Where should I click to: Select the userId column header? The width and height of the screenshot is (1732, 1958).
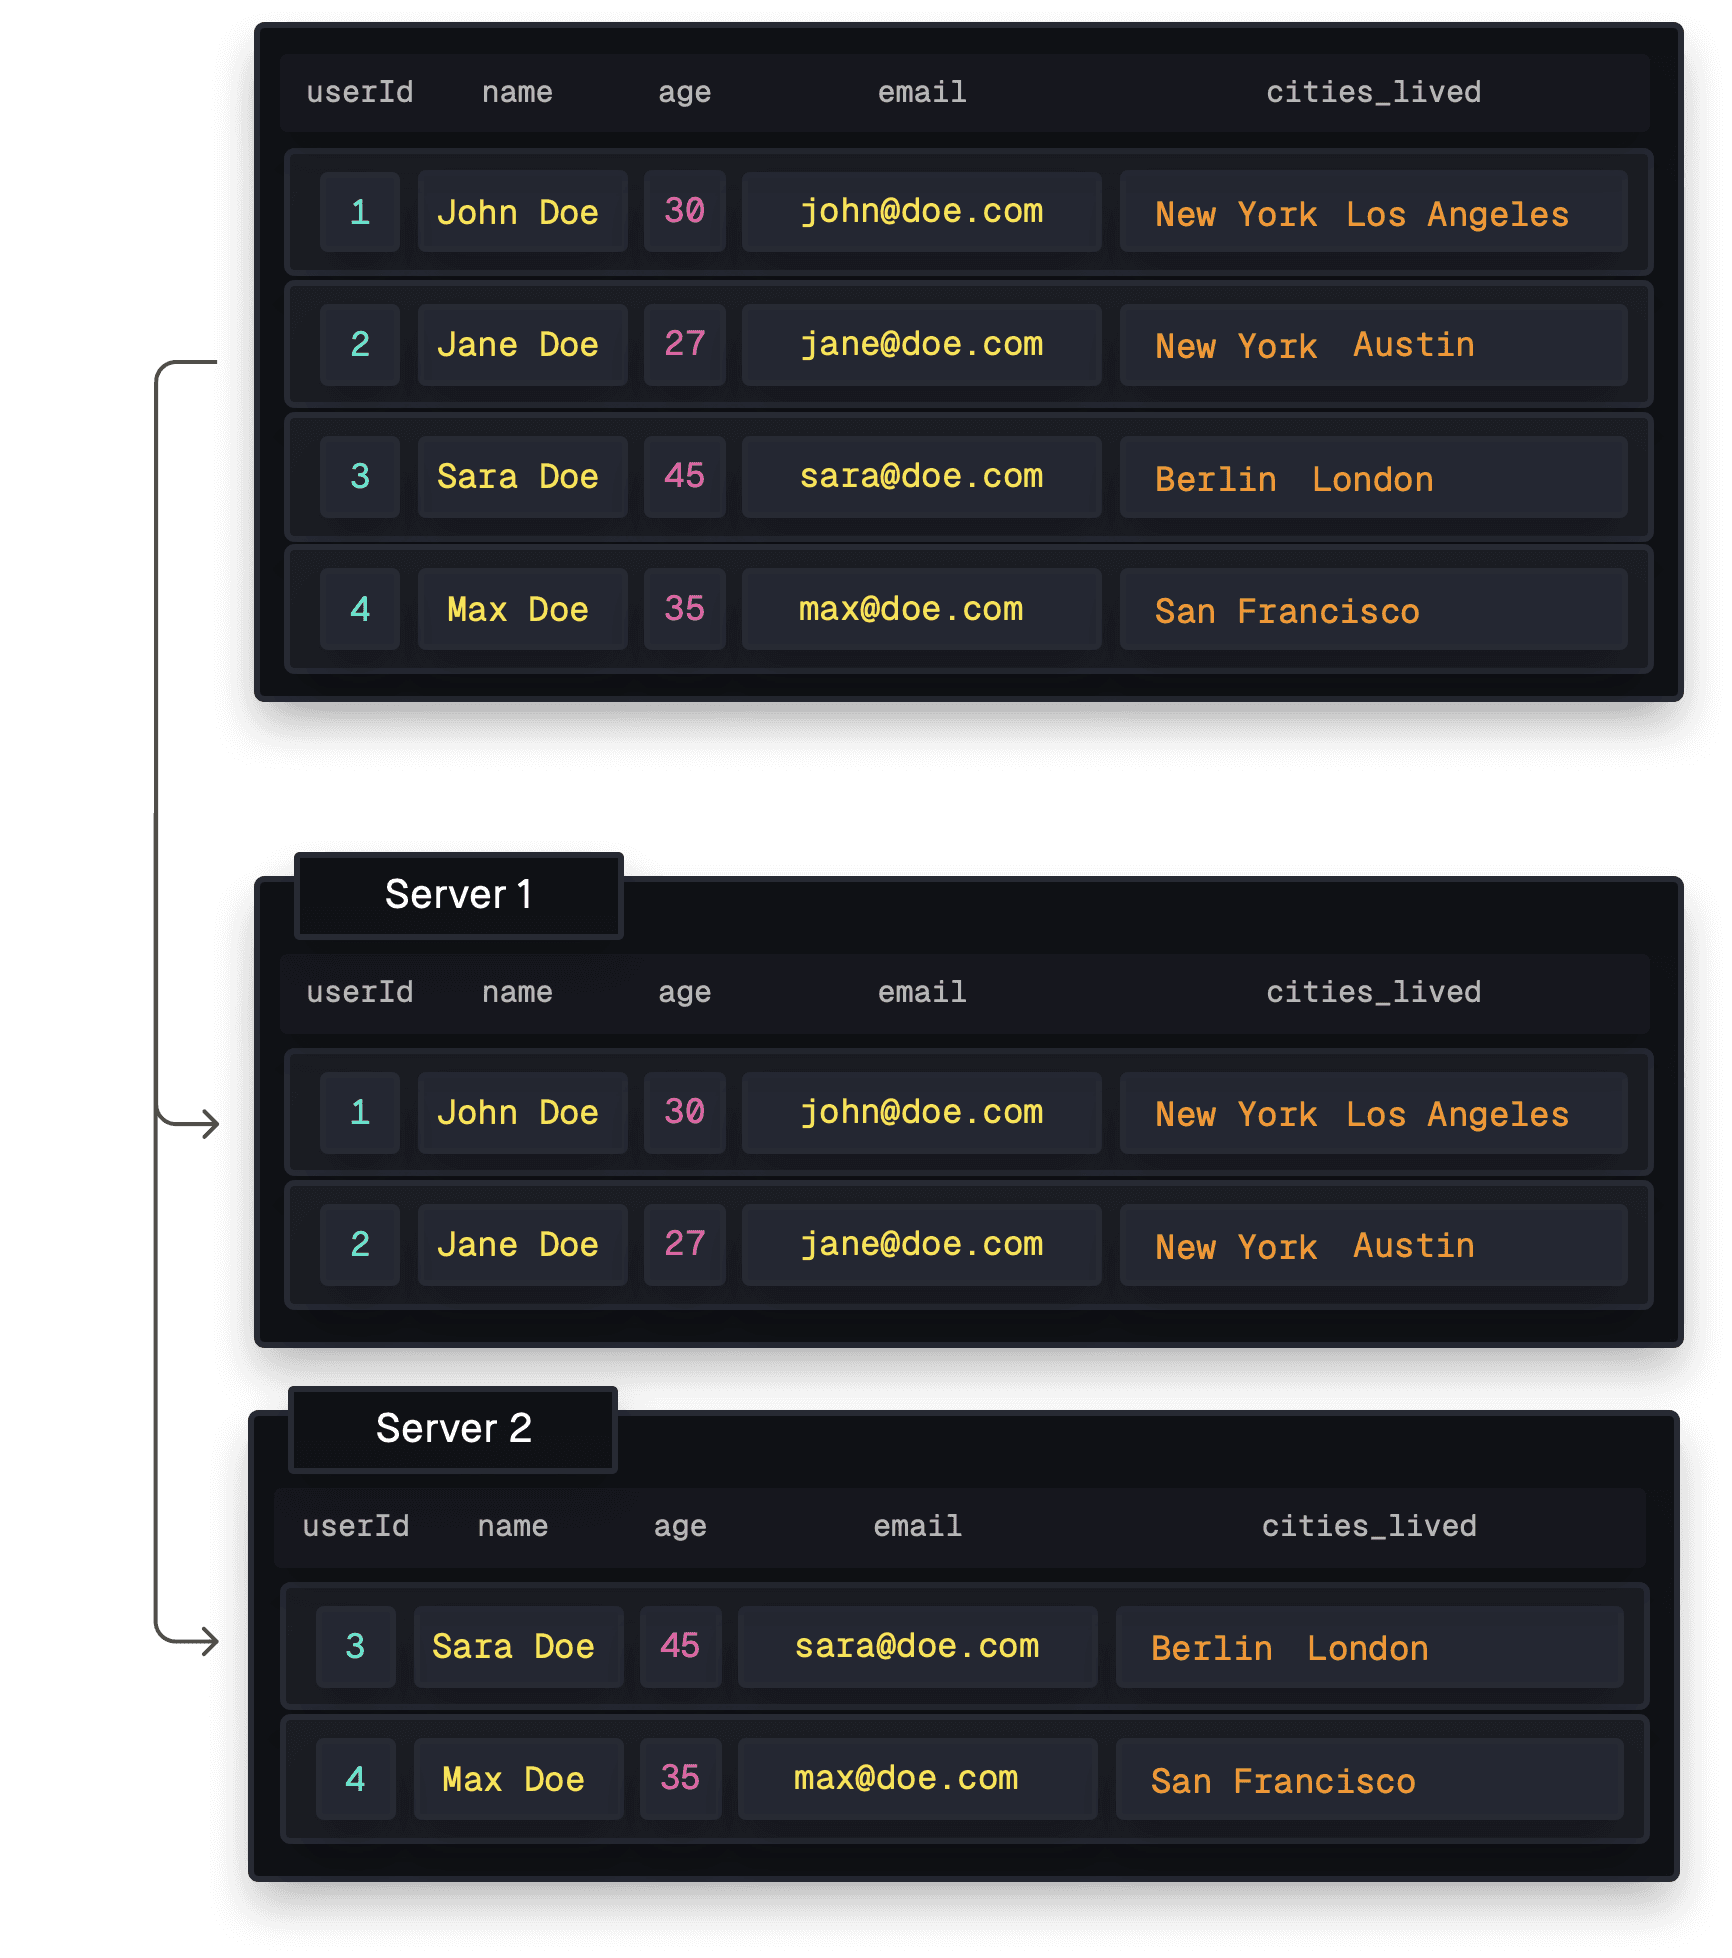(359, 91)
